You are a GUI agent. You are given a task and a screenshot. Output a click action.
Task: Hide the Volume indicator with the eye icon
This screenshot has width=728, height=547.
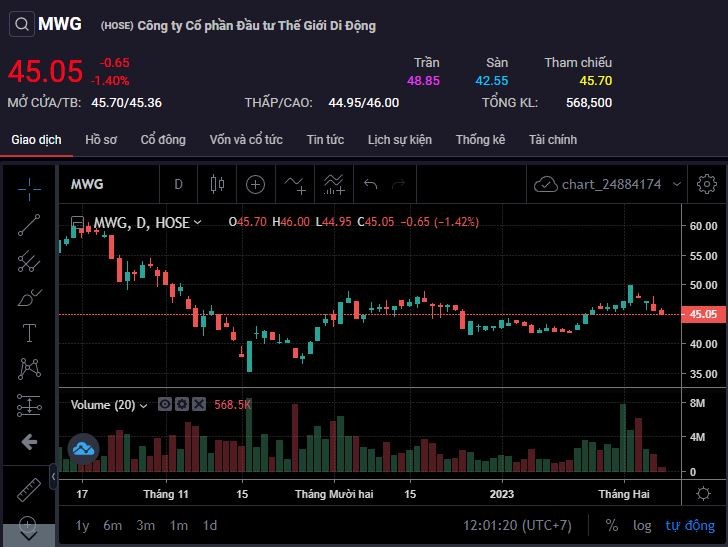coord(166,404)
